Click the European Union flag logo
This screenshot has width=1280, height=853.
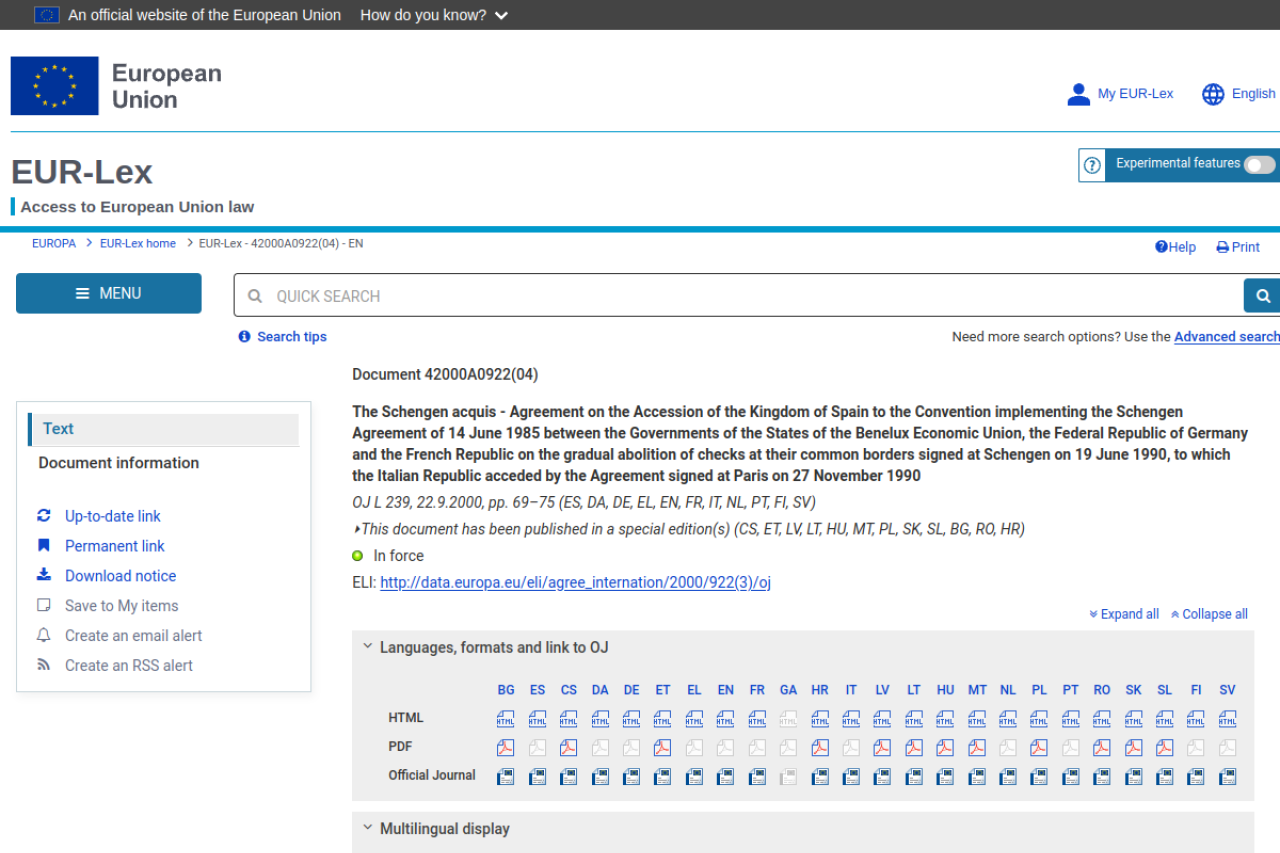tap(55, 86)
